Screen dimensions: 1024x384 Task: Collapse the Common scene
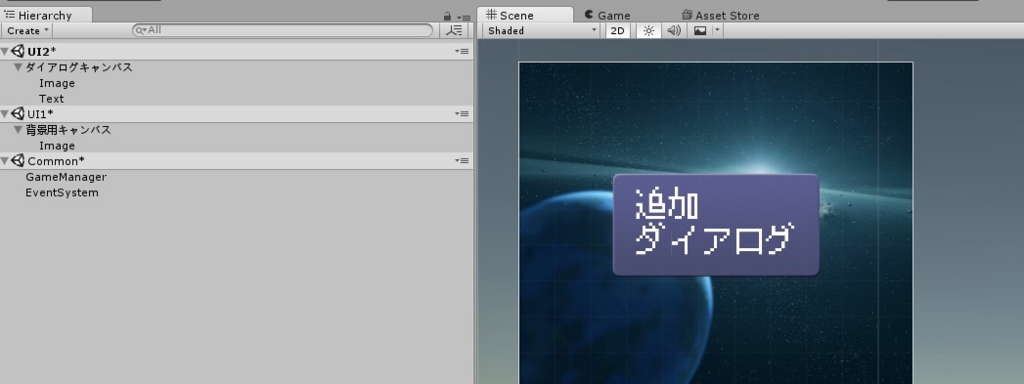coord(5,161)
